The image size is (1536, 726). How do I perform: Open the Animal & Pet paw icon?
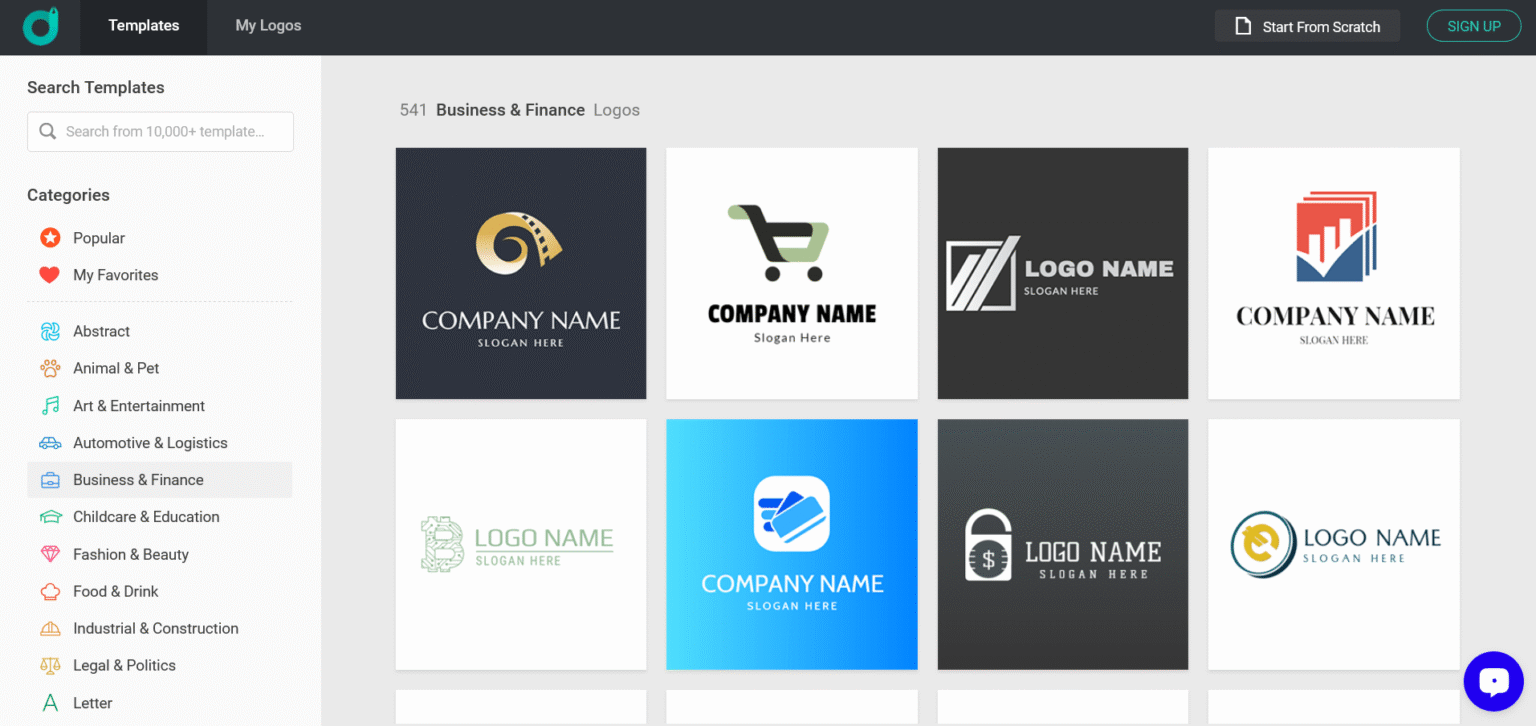pos(50,368)
